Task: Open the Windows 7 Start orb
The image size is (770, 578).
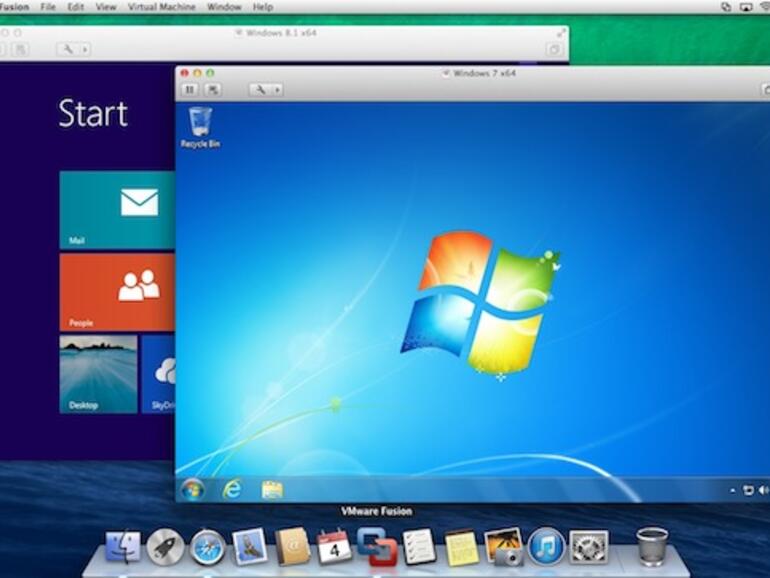Action: (x=192, y=490)
